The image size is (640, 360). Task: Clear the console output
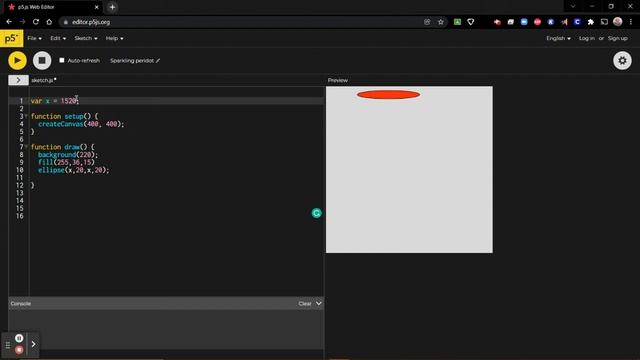[304, 304]
